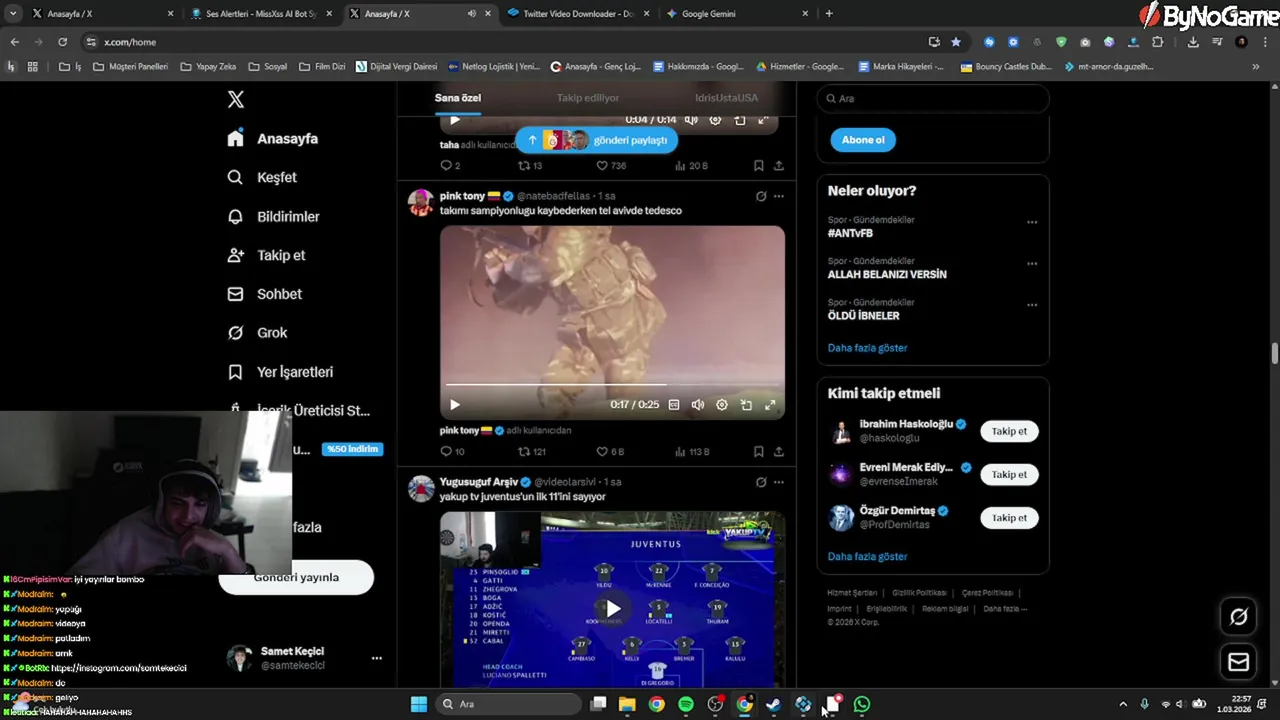Image resolution: width=1280 pixels, height=720 pixels.
Task: Open the X logo home icon
Action: [235, 99]
